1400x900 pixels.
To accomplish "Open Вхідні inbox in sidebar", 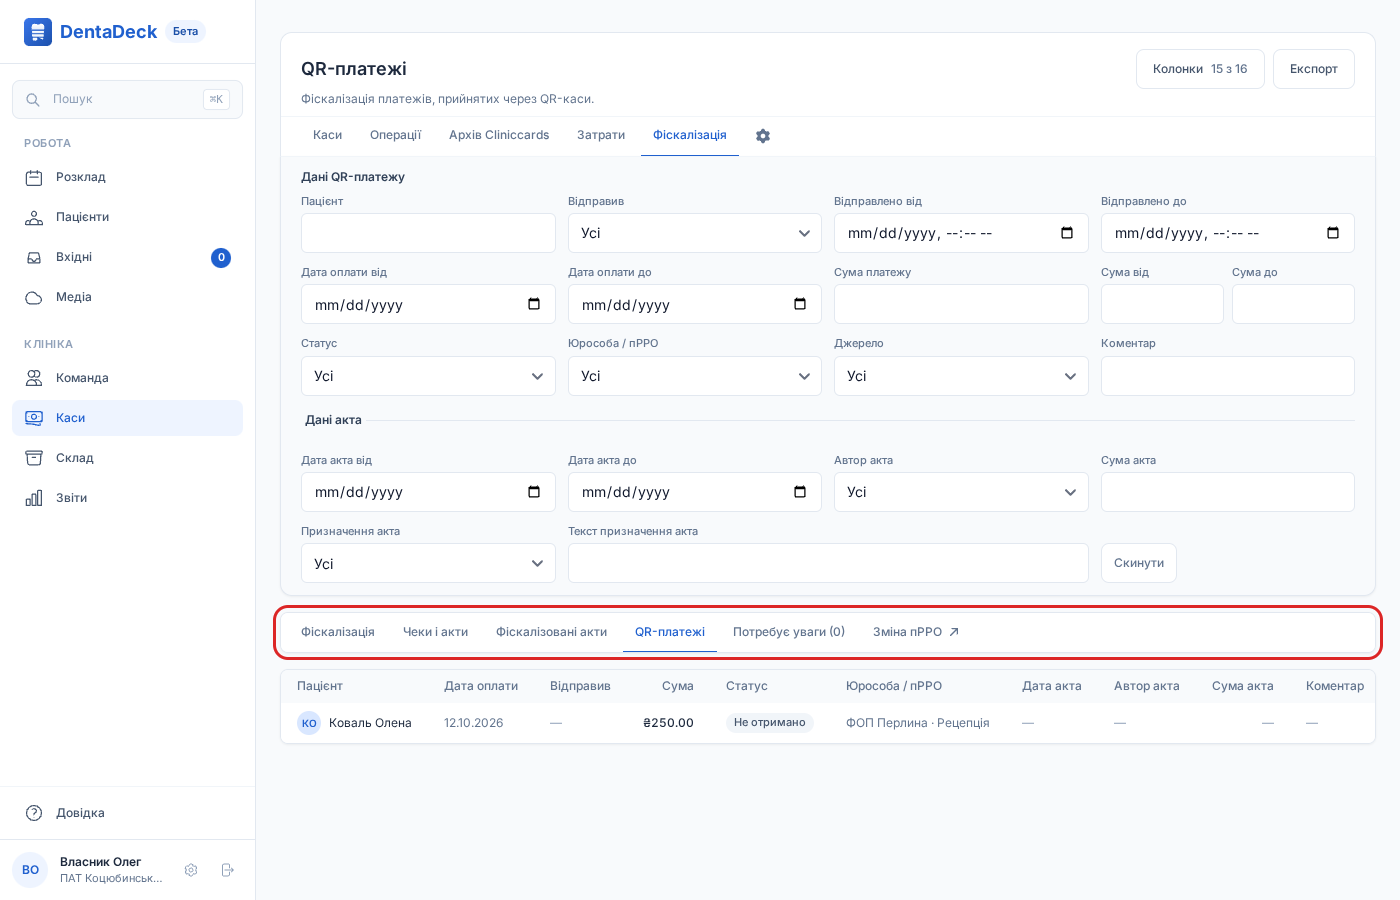I will click(127, 257).
